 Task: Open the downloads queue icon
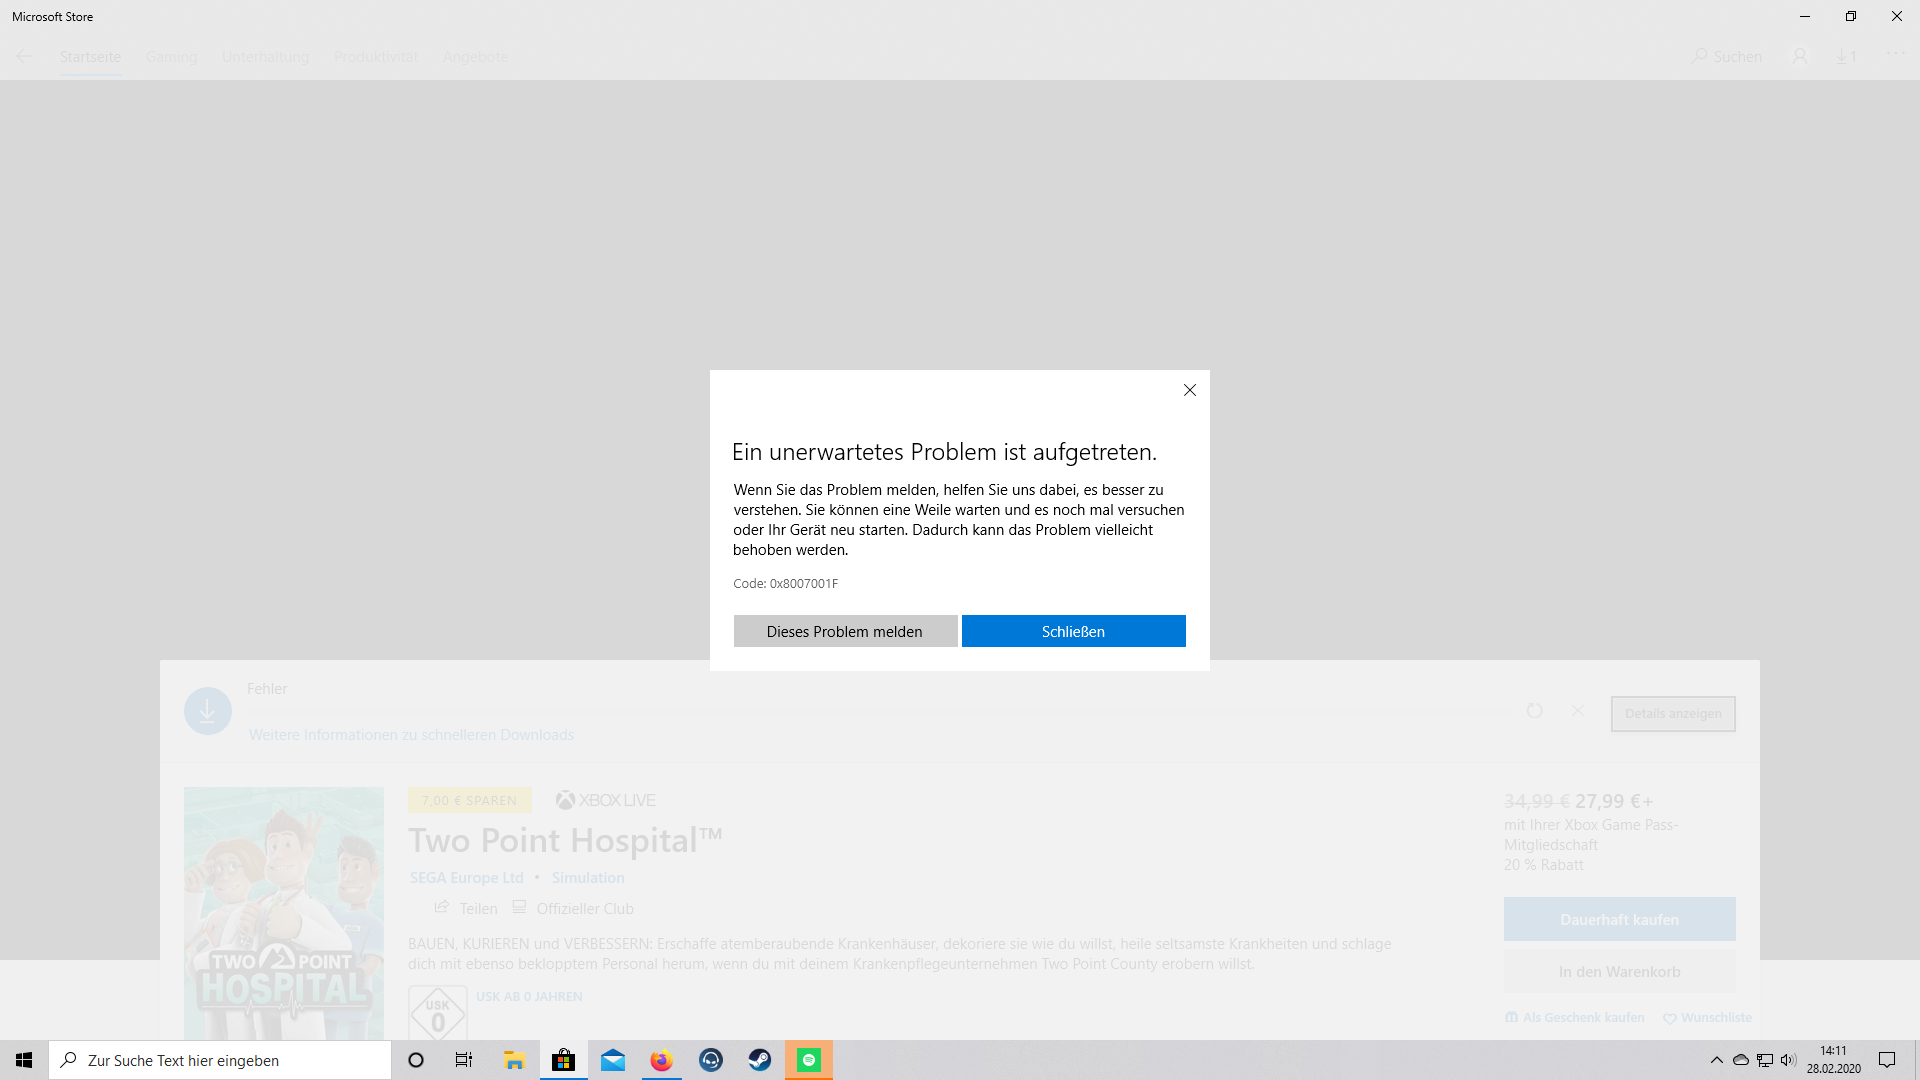(x=1846, y=57)
